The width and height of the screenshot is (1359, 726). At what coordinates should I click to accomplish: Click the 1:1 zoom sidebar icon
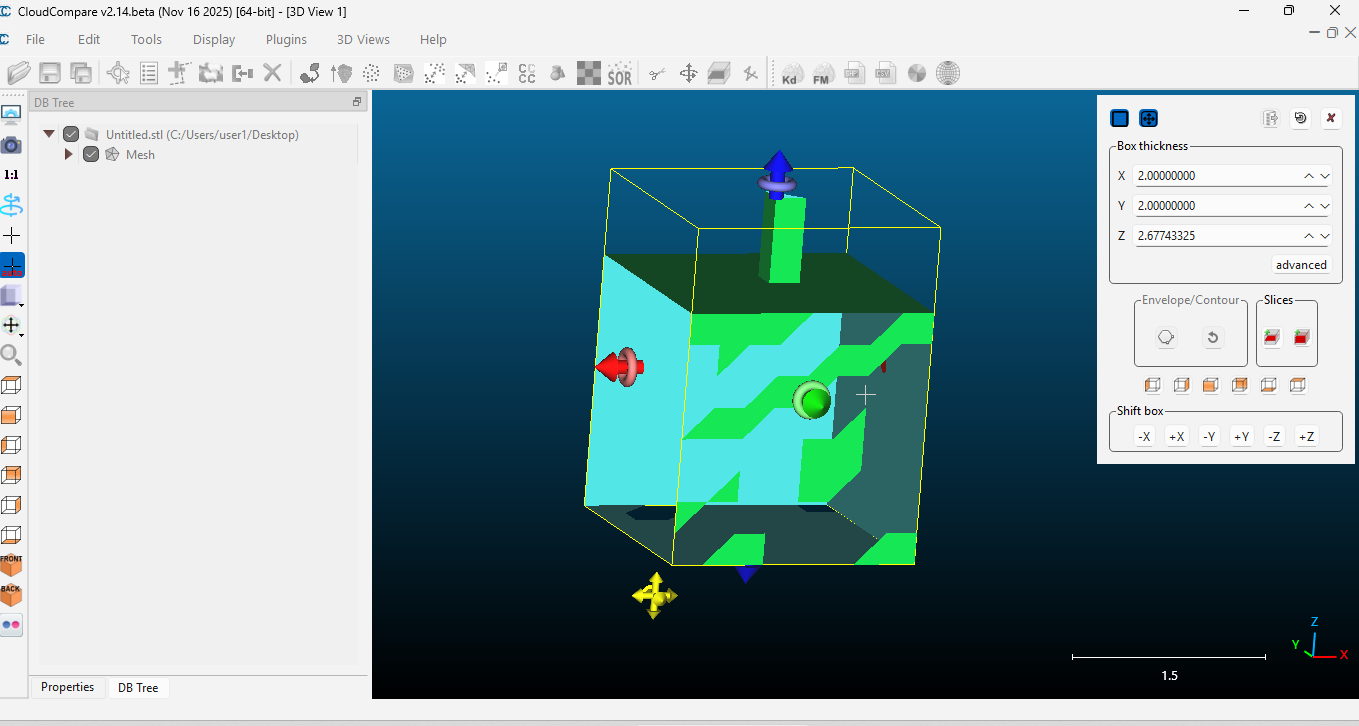point(11,174)
